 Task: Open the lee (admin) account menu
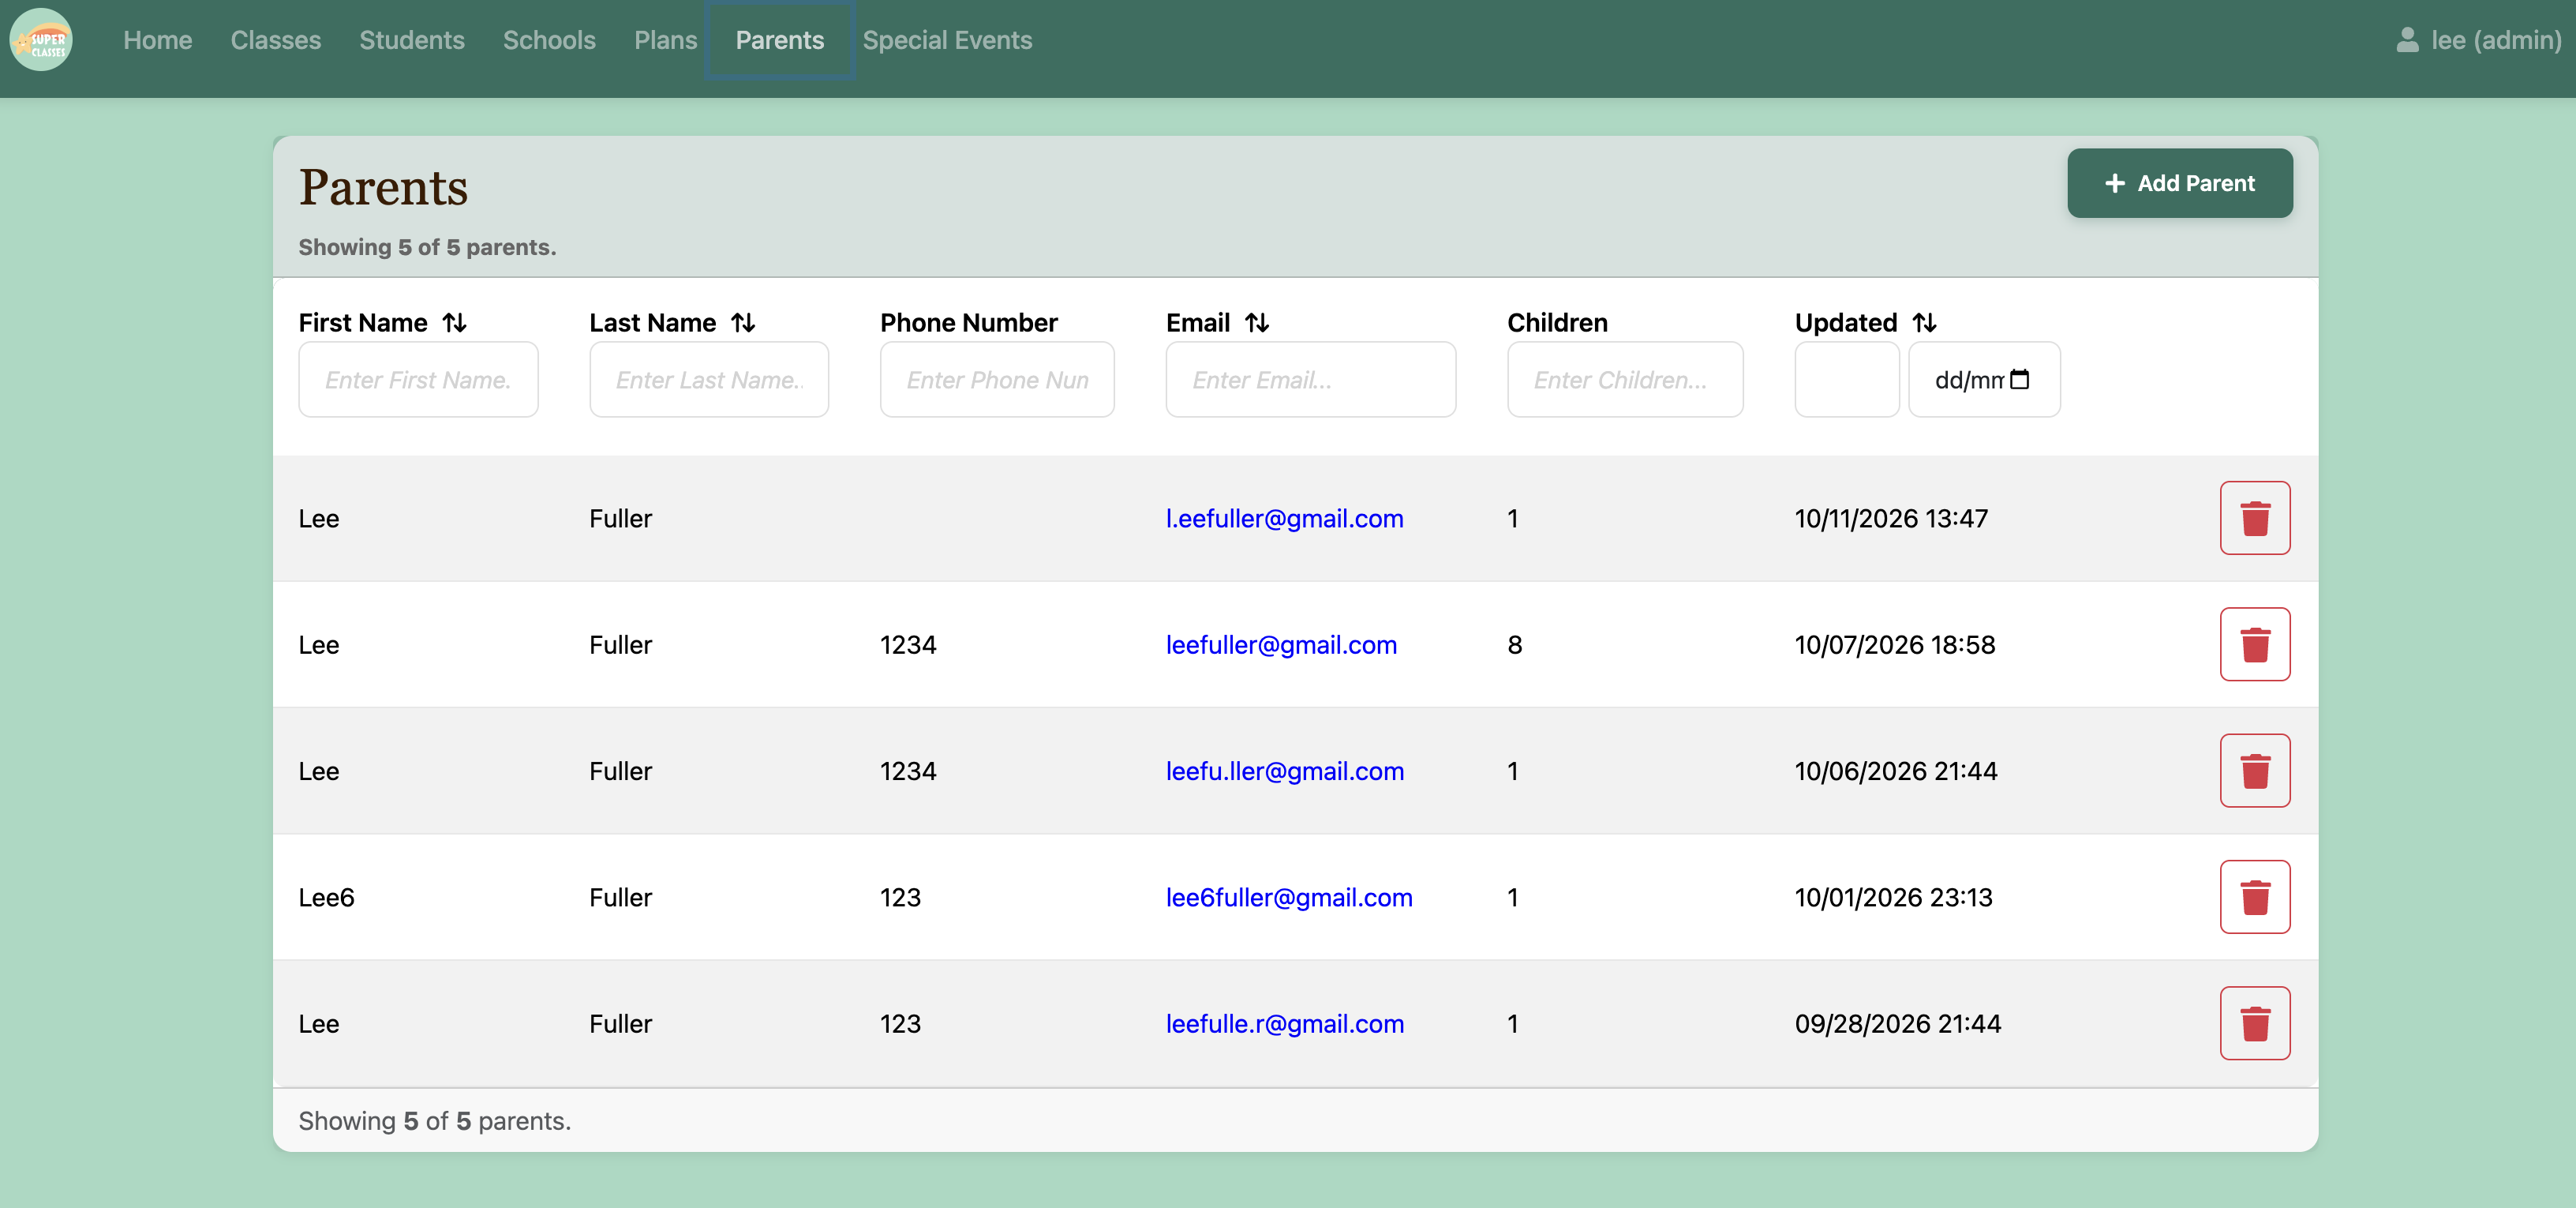tap(2478, 40)
